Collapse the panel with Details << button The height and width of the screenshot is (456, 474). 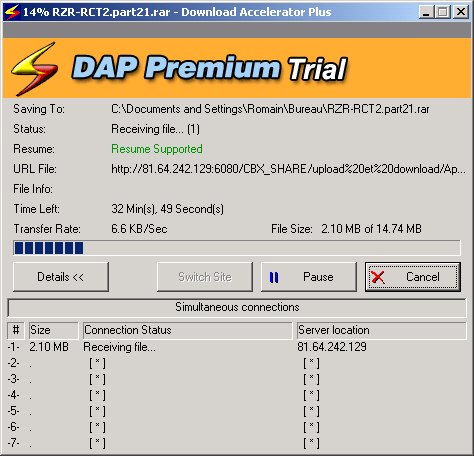(x=61, y=277)
